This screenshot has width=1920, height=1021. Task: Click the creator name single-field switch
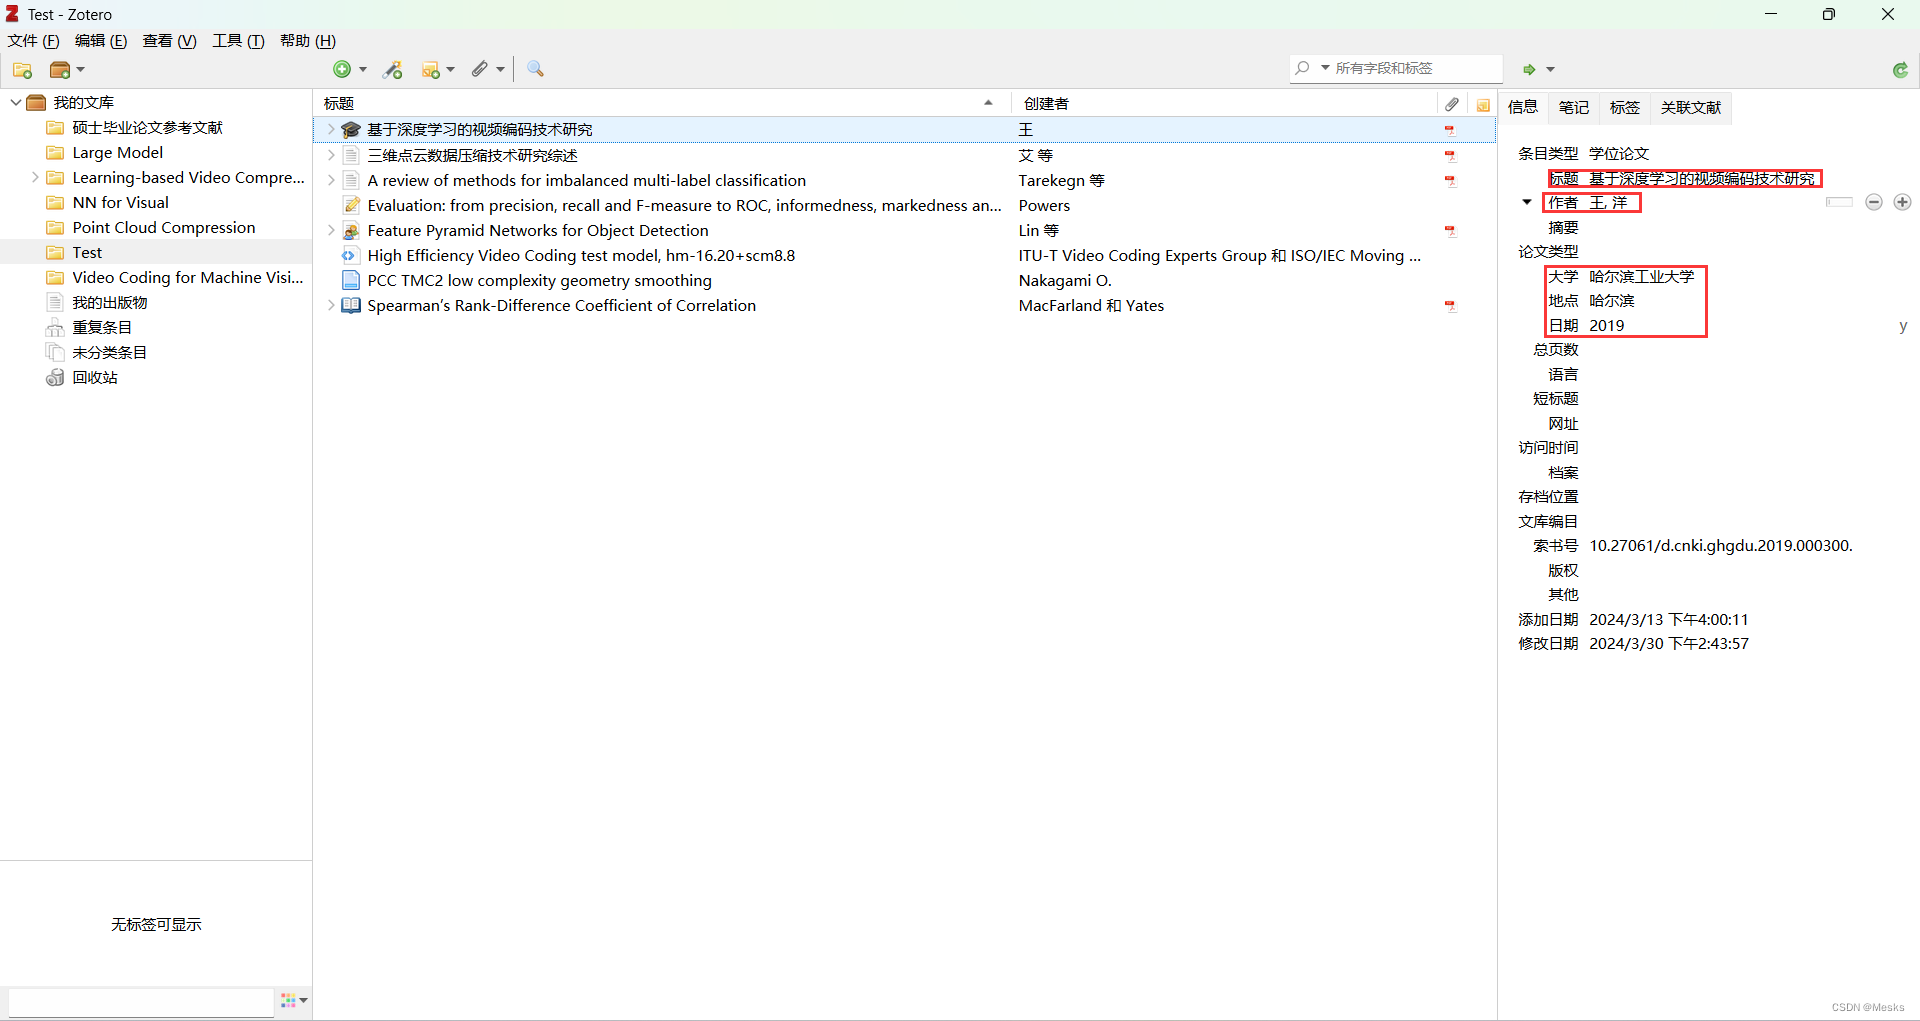[x=1839, y=202]
